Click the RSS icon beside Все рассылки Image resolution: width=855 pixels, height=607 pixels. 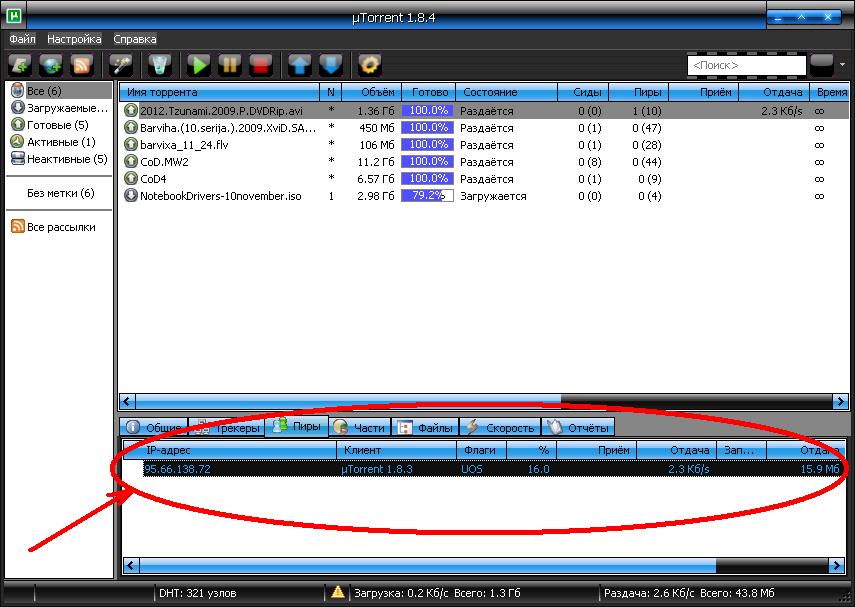(x=17, y=227)
